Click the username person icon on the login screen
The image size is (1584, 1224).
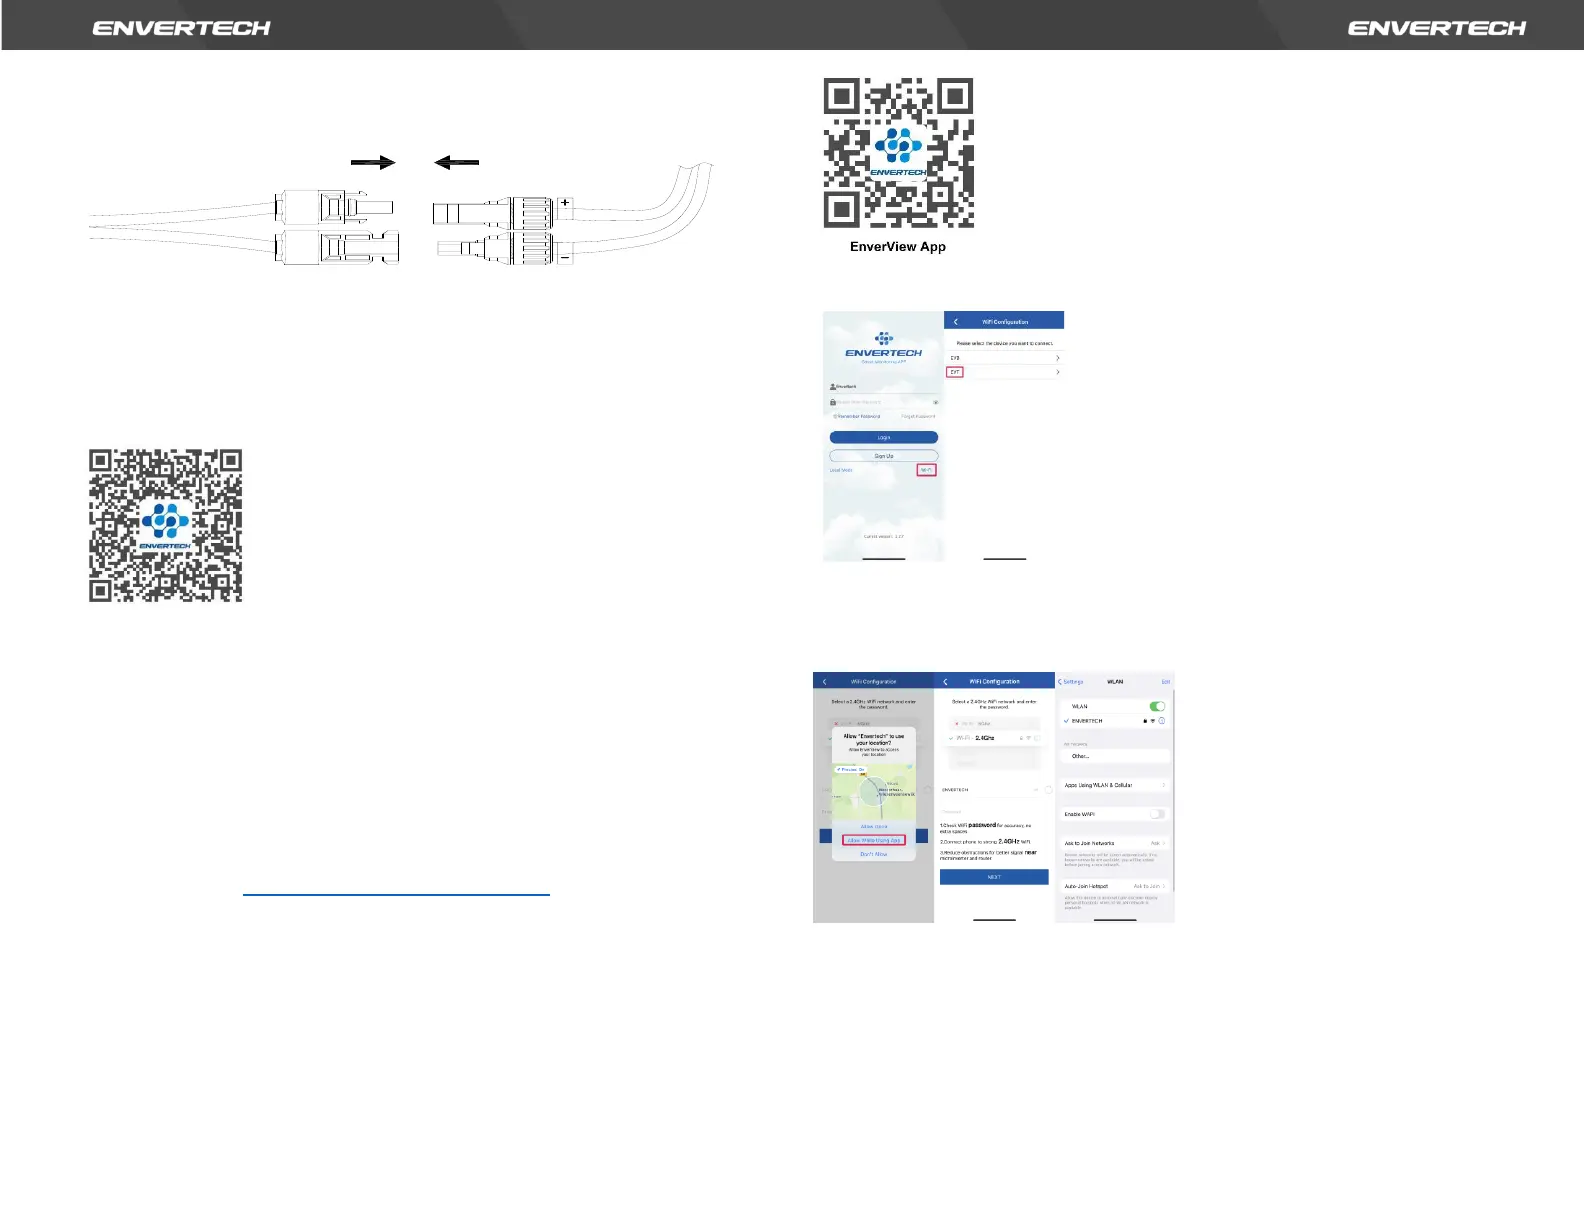(x=833, y=386)
